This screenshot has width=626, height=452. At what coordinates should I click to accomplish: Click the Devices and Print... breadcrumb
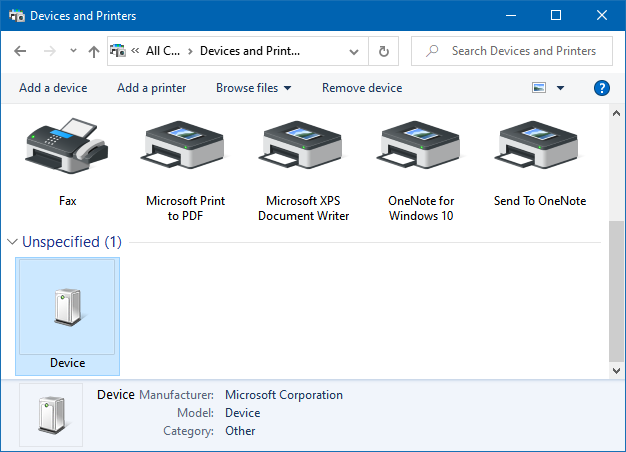250,51
